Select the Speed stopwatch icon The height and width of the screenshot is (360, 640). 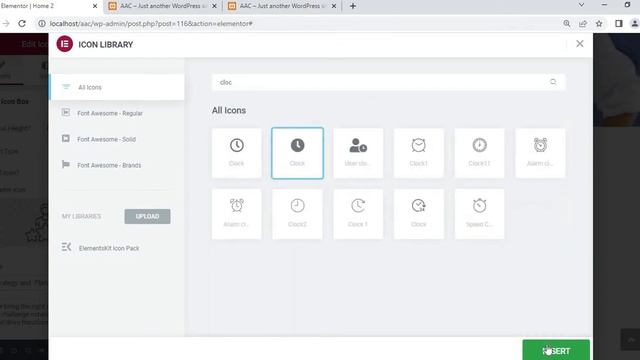[479, 214]
